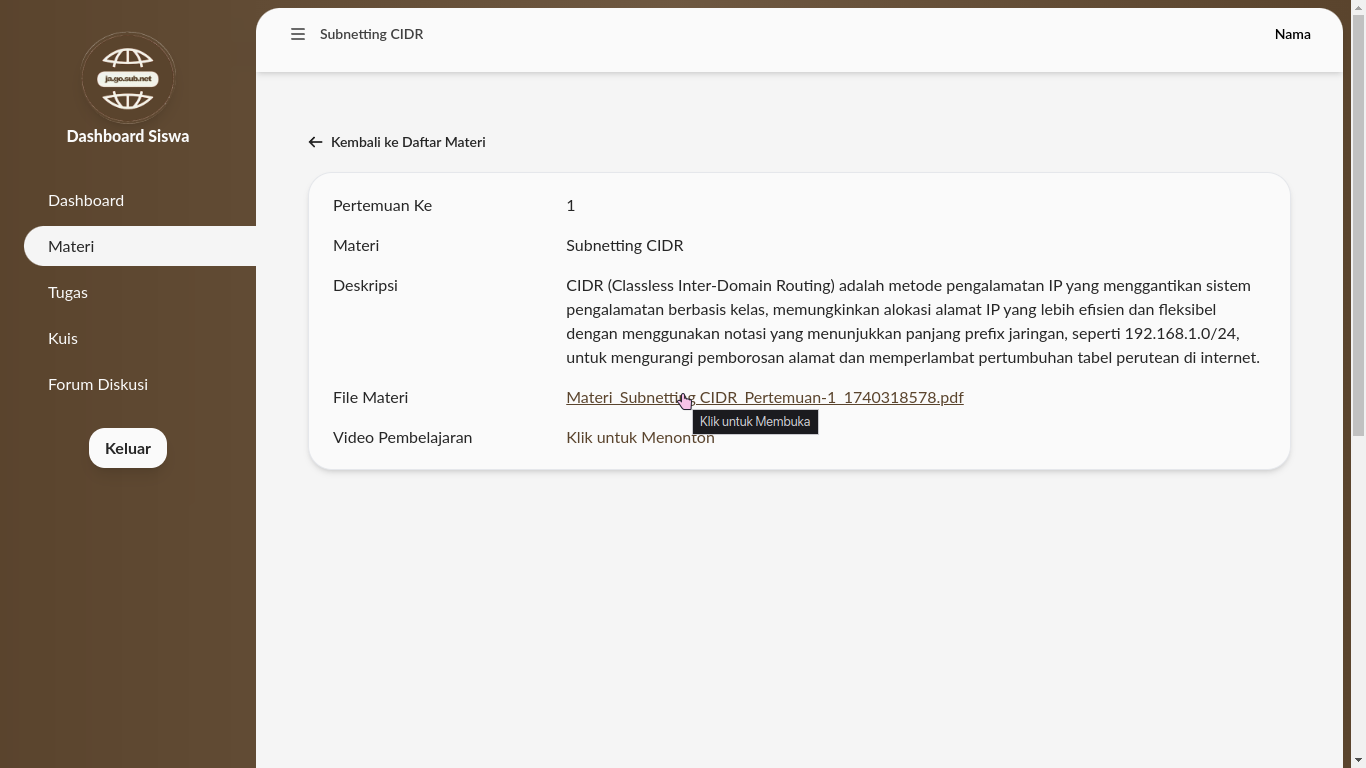Go to Forum Diskusi
Viewport: 1366px width, 768px height.
pyautogui.click(x=98, y=384)
